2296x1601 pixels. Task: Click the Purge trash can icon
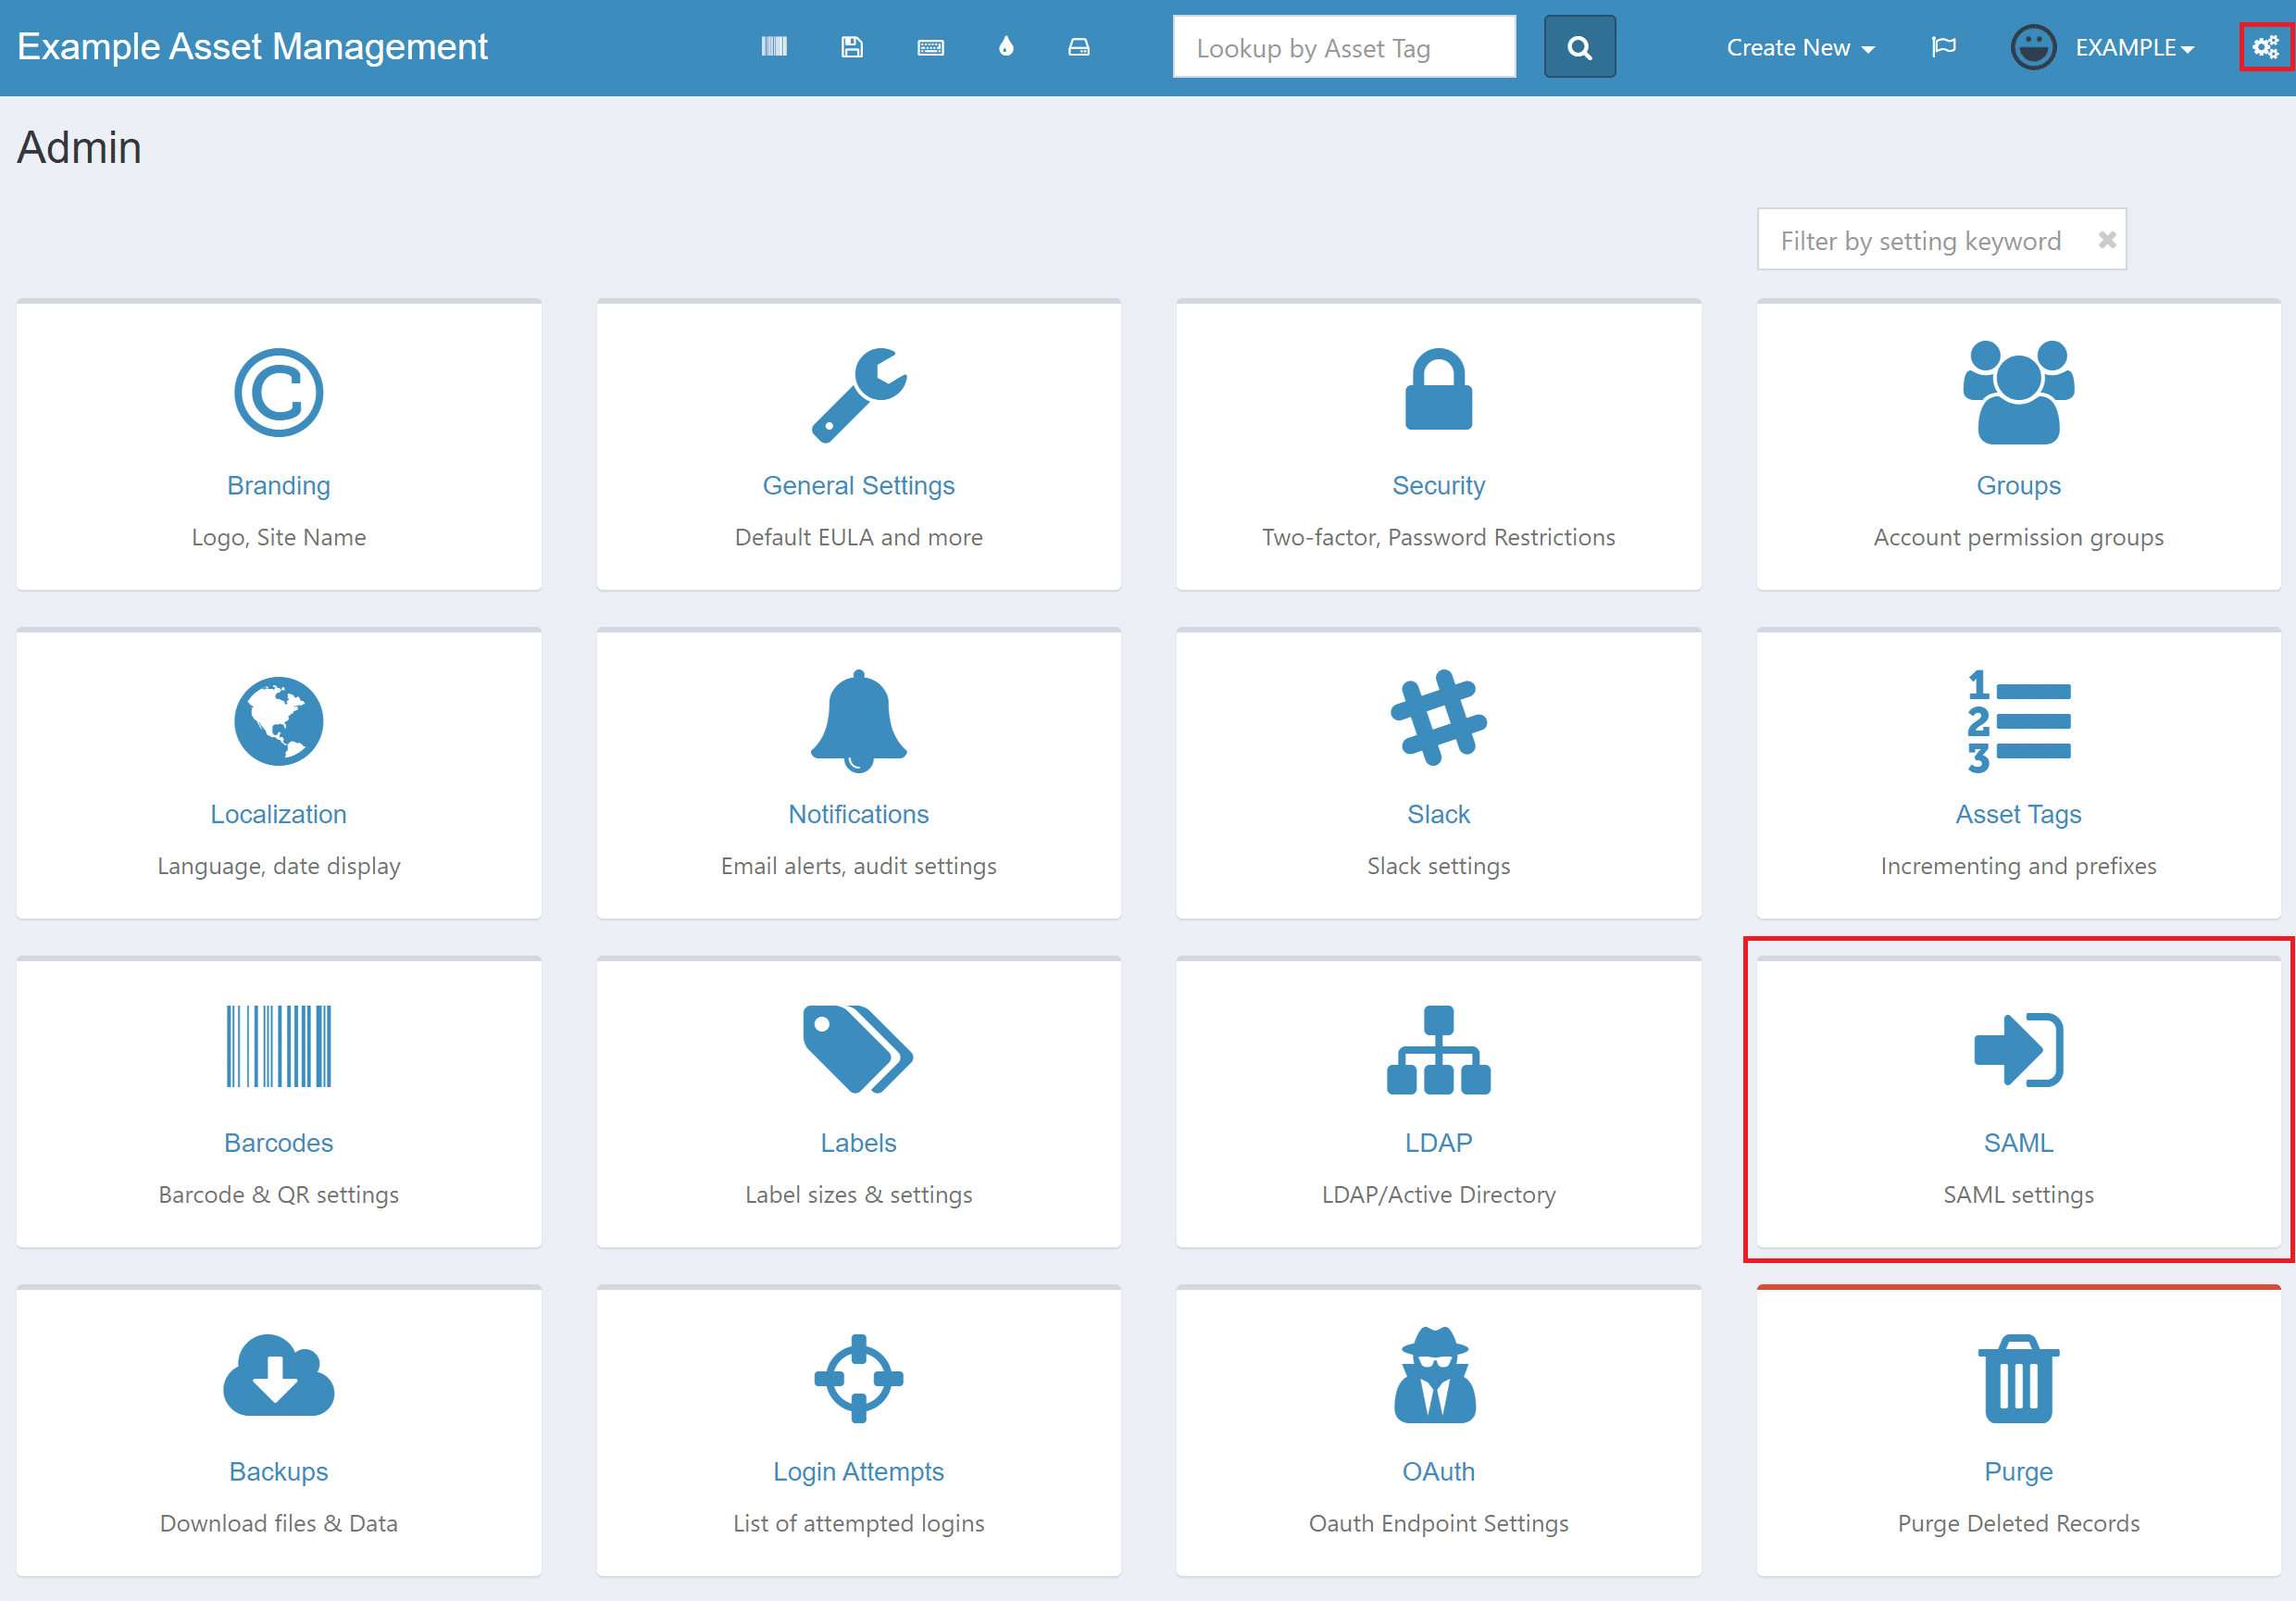click(x=2017, y=1378)
